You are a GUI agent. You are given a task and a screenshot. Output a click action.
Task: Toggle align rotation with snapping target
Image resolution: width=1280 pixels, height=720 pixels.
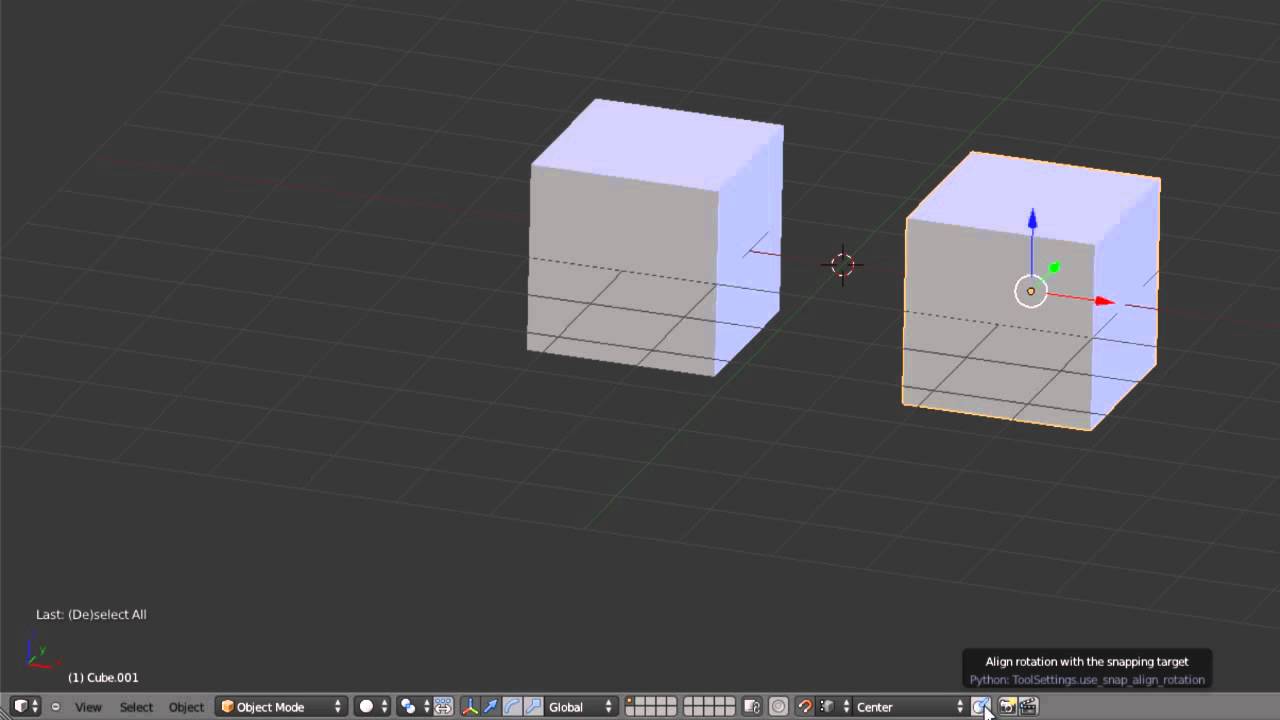980,707
